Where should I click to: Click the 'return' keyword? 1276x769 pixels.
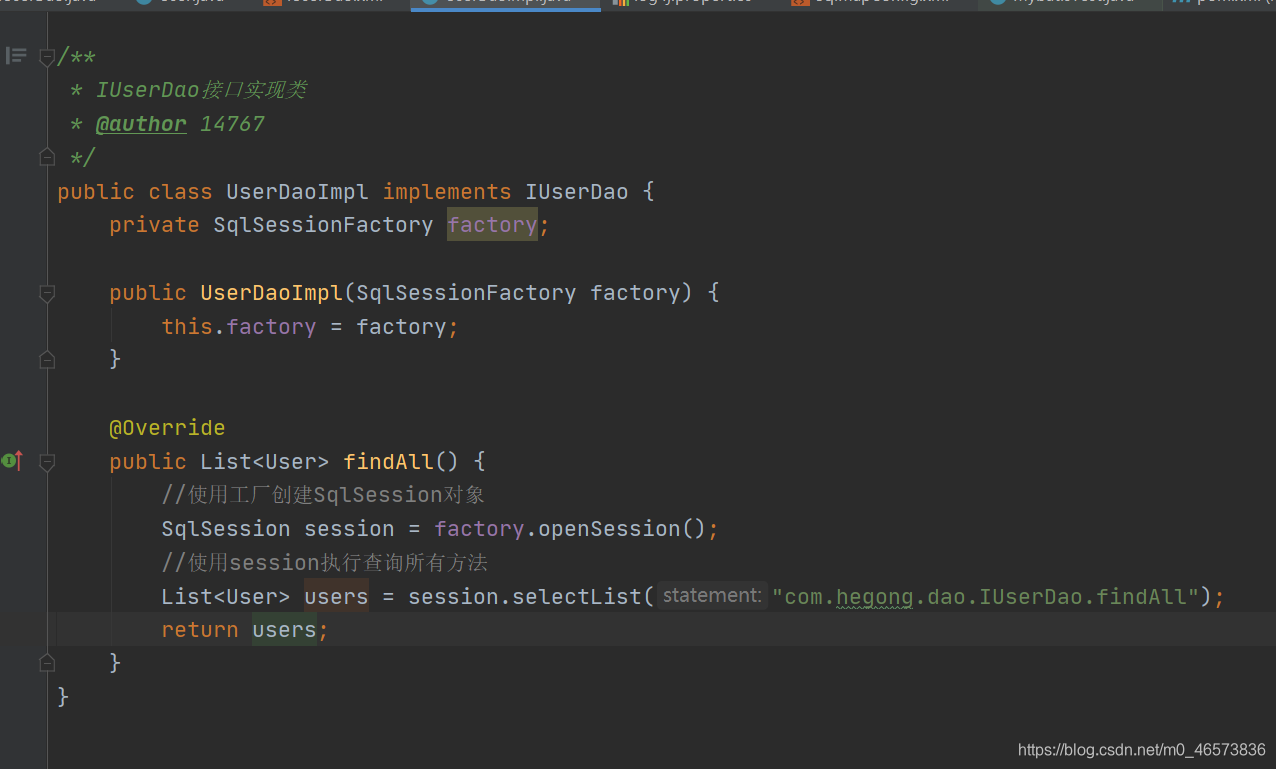pyautogui.click(x=200, y=630)
